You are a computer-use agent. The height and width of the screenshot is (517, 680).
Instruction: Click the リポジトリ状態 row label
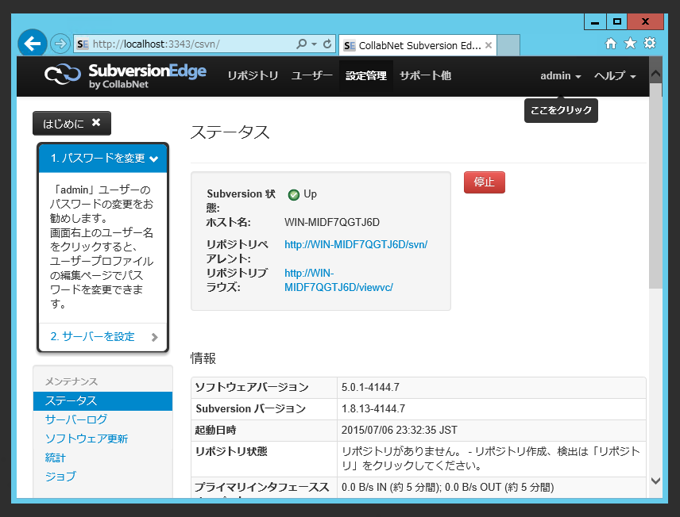231,452
